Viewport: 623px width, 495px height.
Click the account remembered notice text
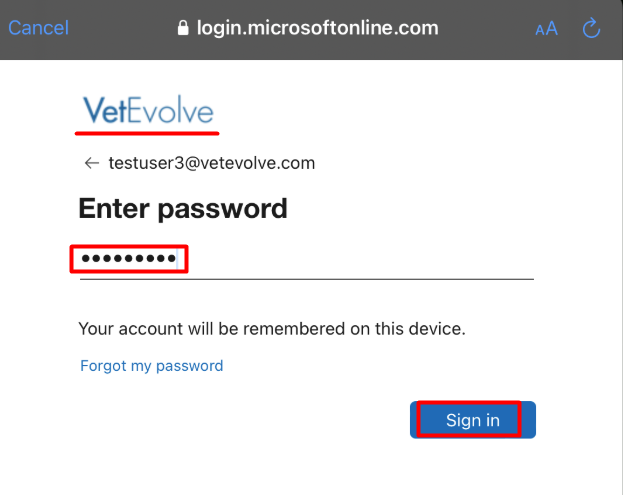[272, 329]
